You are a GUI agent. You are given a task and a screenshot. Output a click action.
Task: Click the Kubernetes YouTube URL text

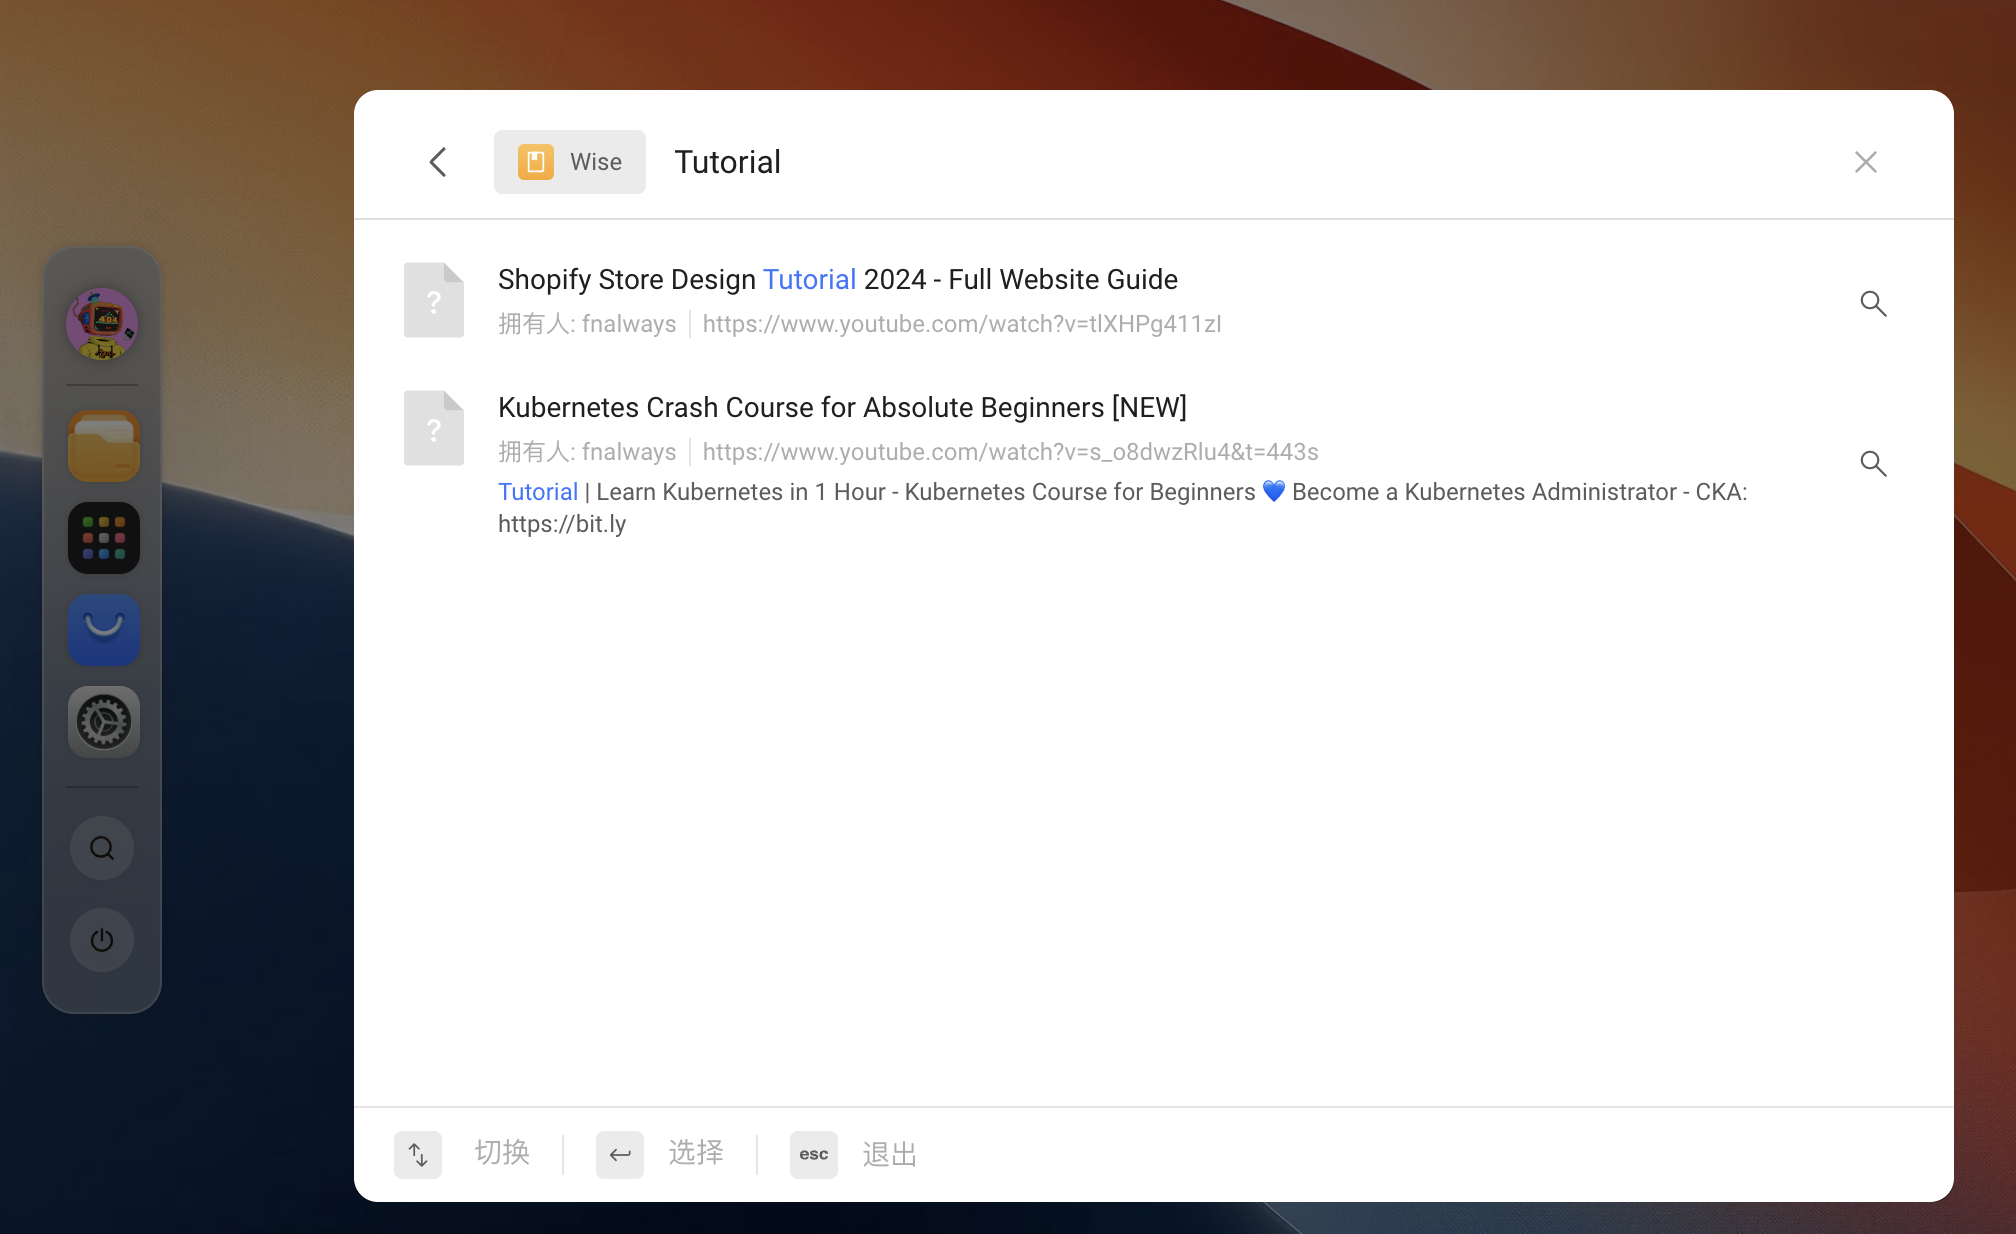(x=1010, y=452)
